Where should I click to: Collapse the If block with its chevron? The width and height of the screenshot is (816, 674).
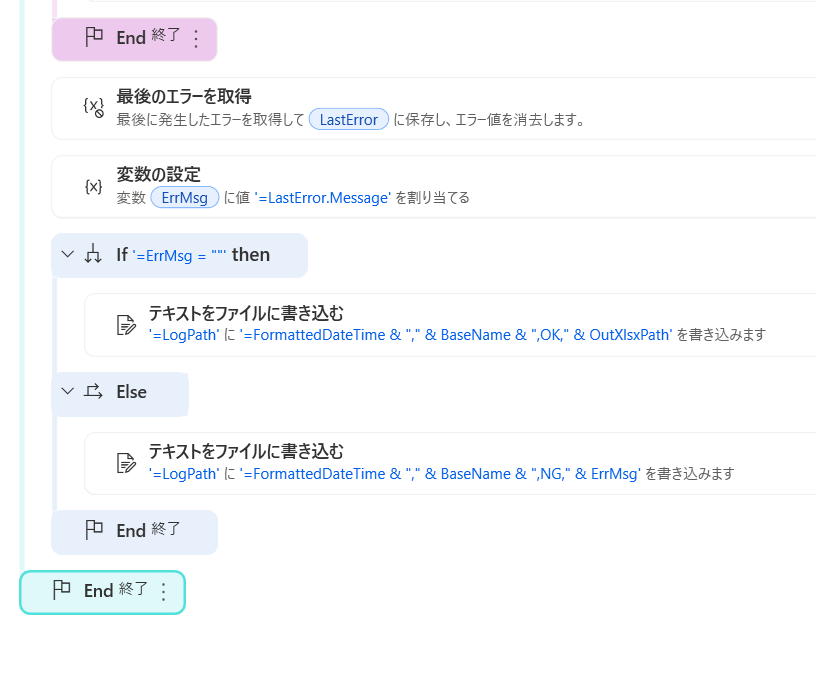pos(67,255)
